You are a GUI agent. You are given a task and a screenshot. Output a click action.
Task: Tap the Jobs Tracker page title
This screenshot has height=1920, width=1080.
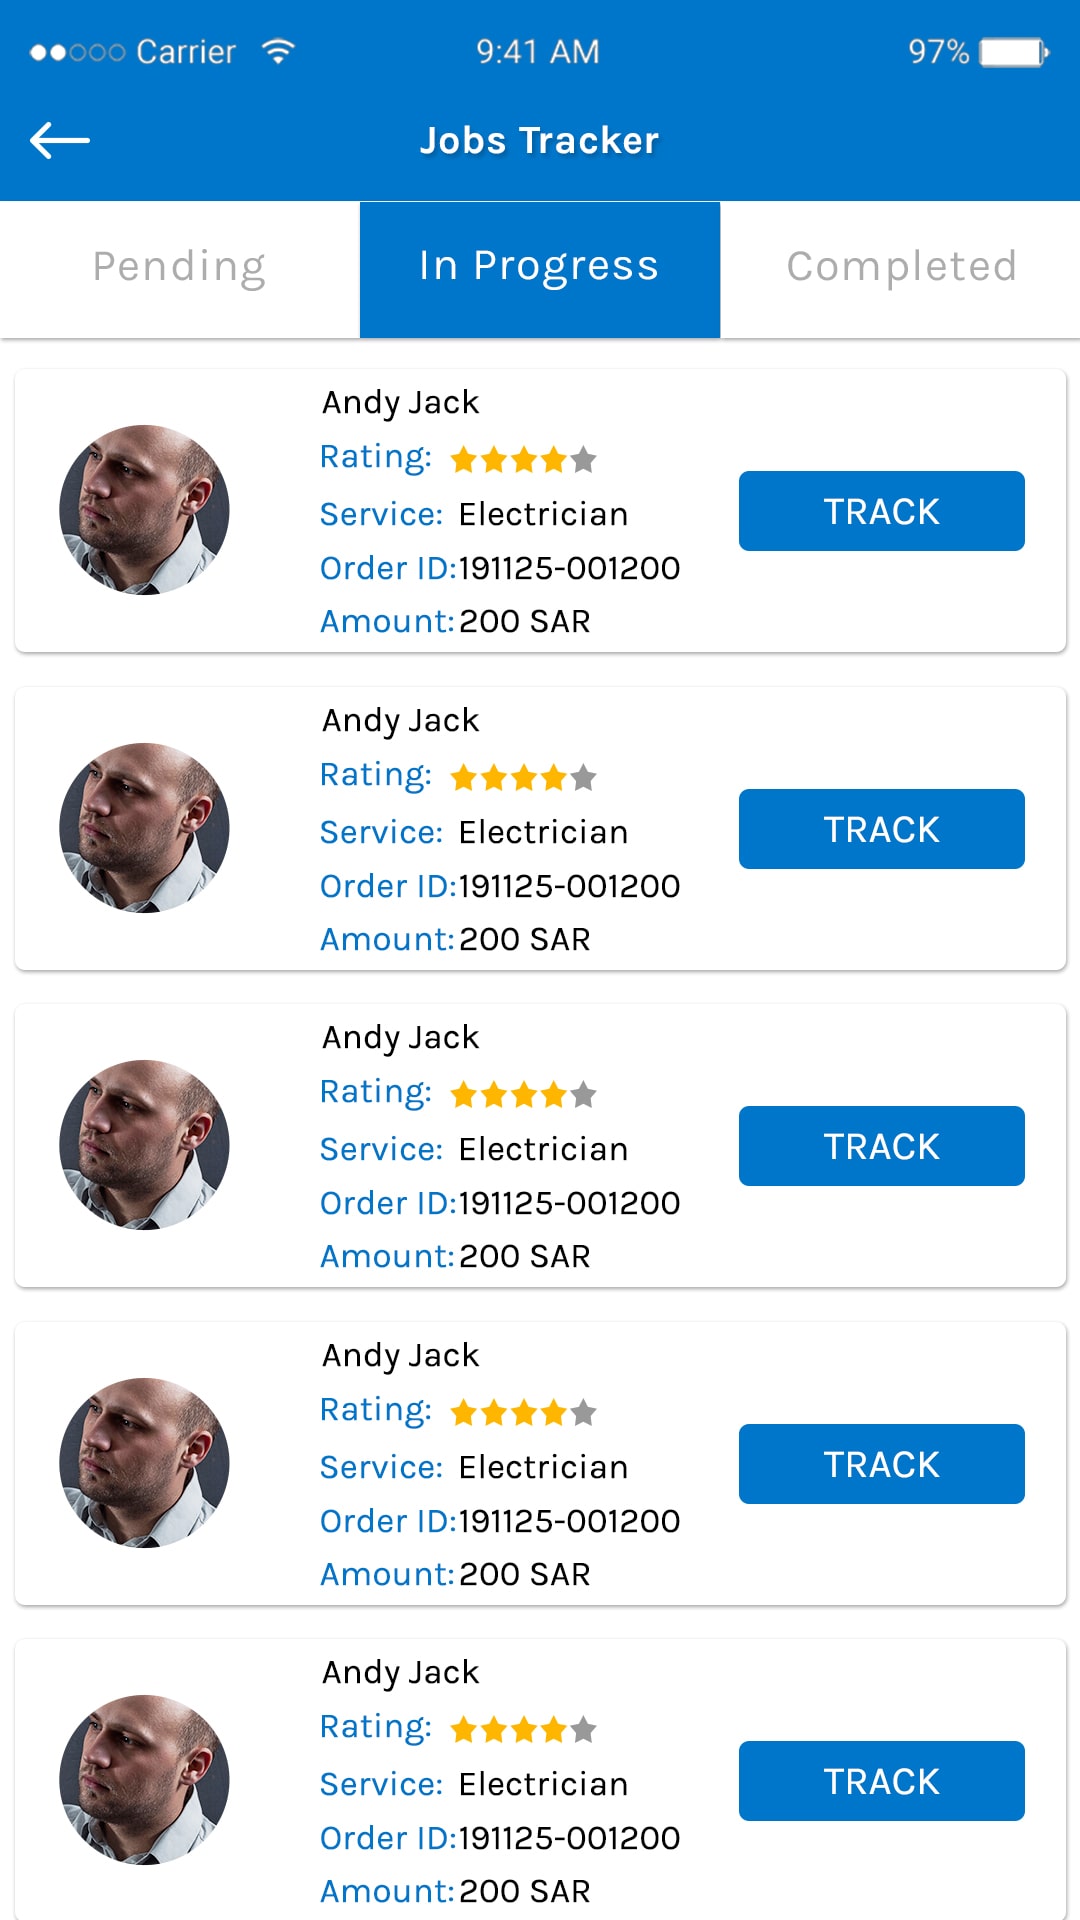pos(539,141)
